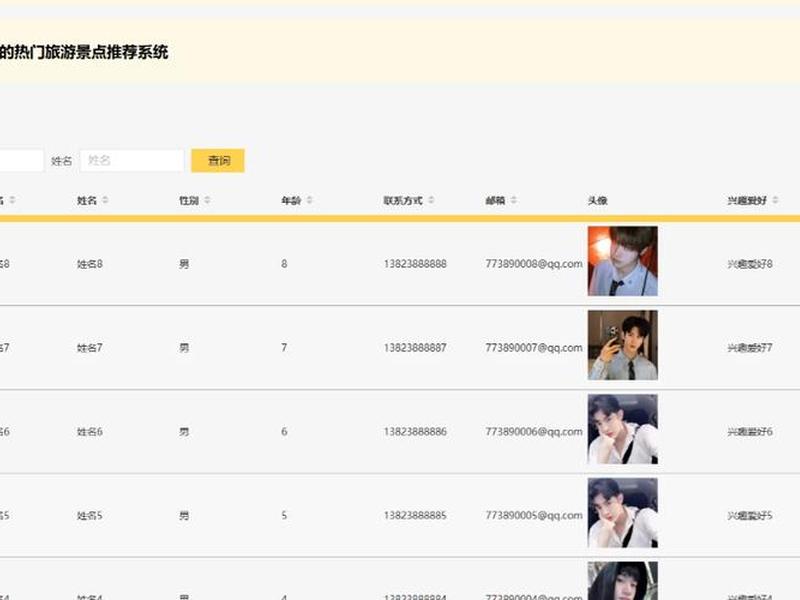Screen dimensions: 800x600
Task: Click email 773890005@qq.com cell
Action: 534,515
